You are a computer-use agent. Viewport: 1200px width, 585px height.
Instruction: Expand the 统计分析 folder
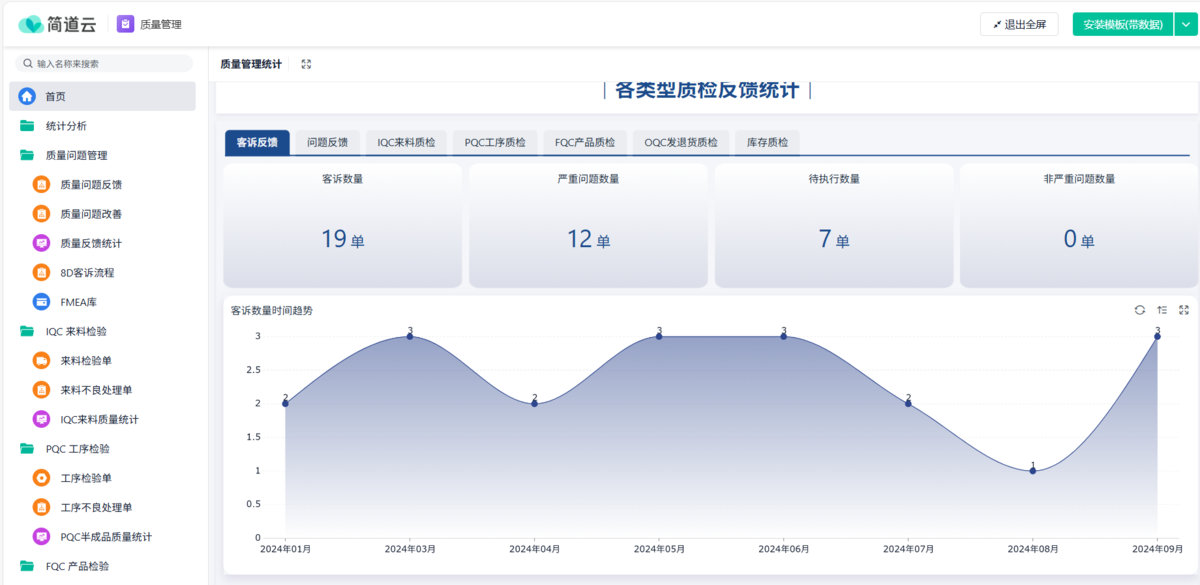tap(102, 126)
